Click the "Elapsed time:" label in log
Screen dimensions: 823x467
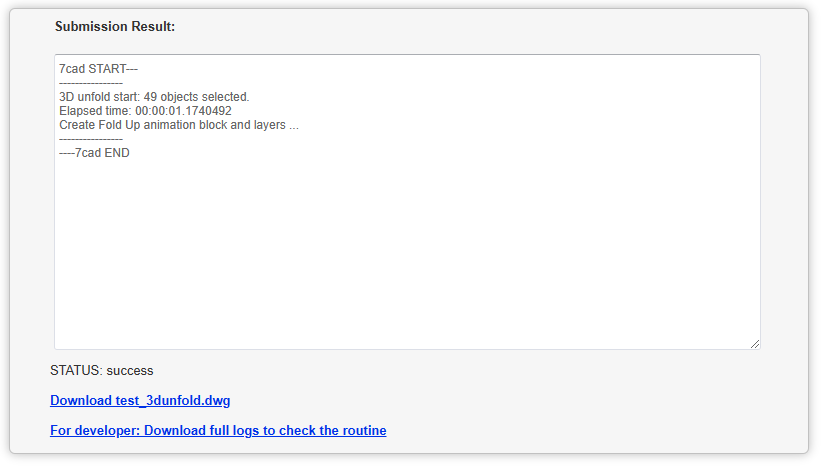(95, 111)
